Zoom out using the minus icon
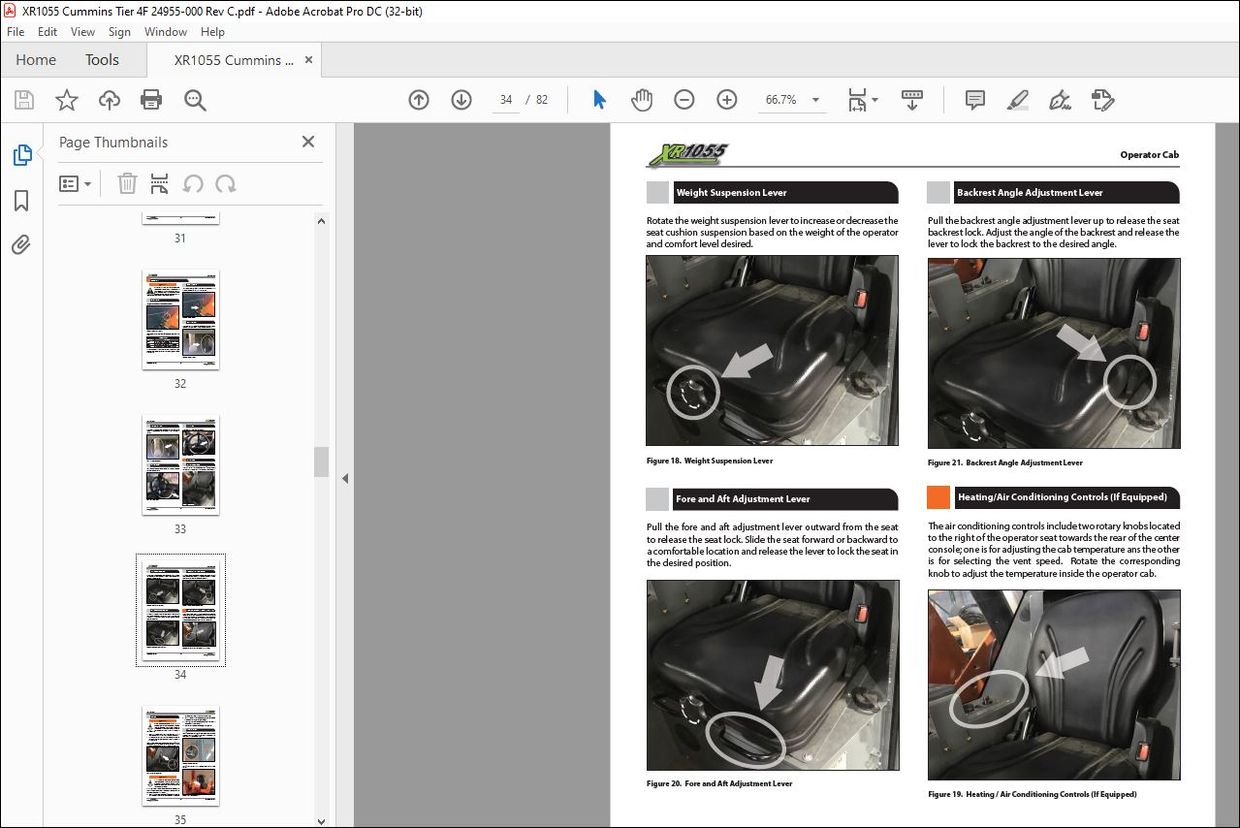 pos(684,99)
